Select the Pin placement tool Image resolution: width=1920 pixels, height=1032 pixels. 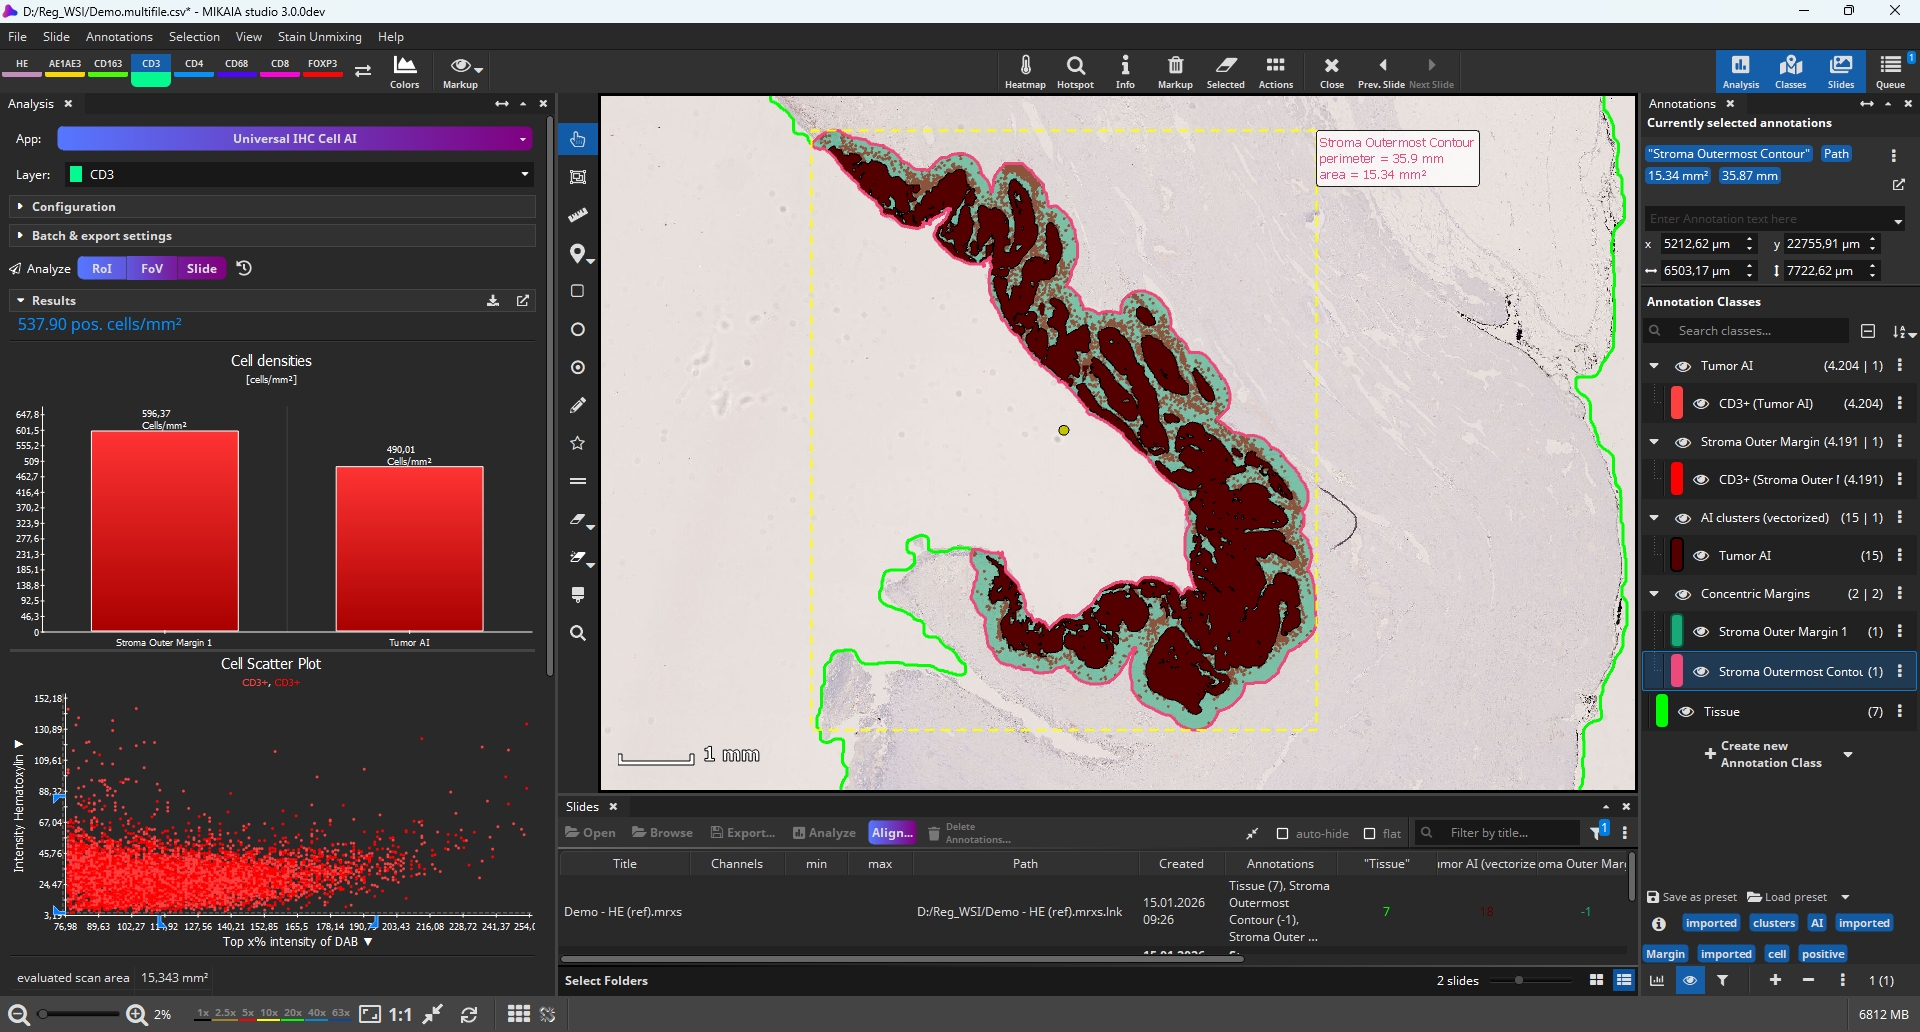(x=578, y=254)
